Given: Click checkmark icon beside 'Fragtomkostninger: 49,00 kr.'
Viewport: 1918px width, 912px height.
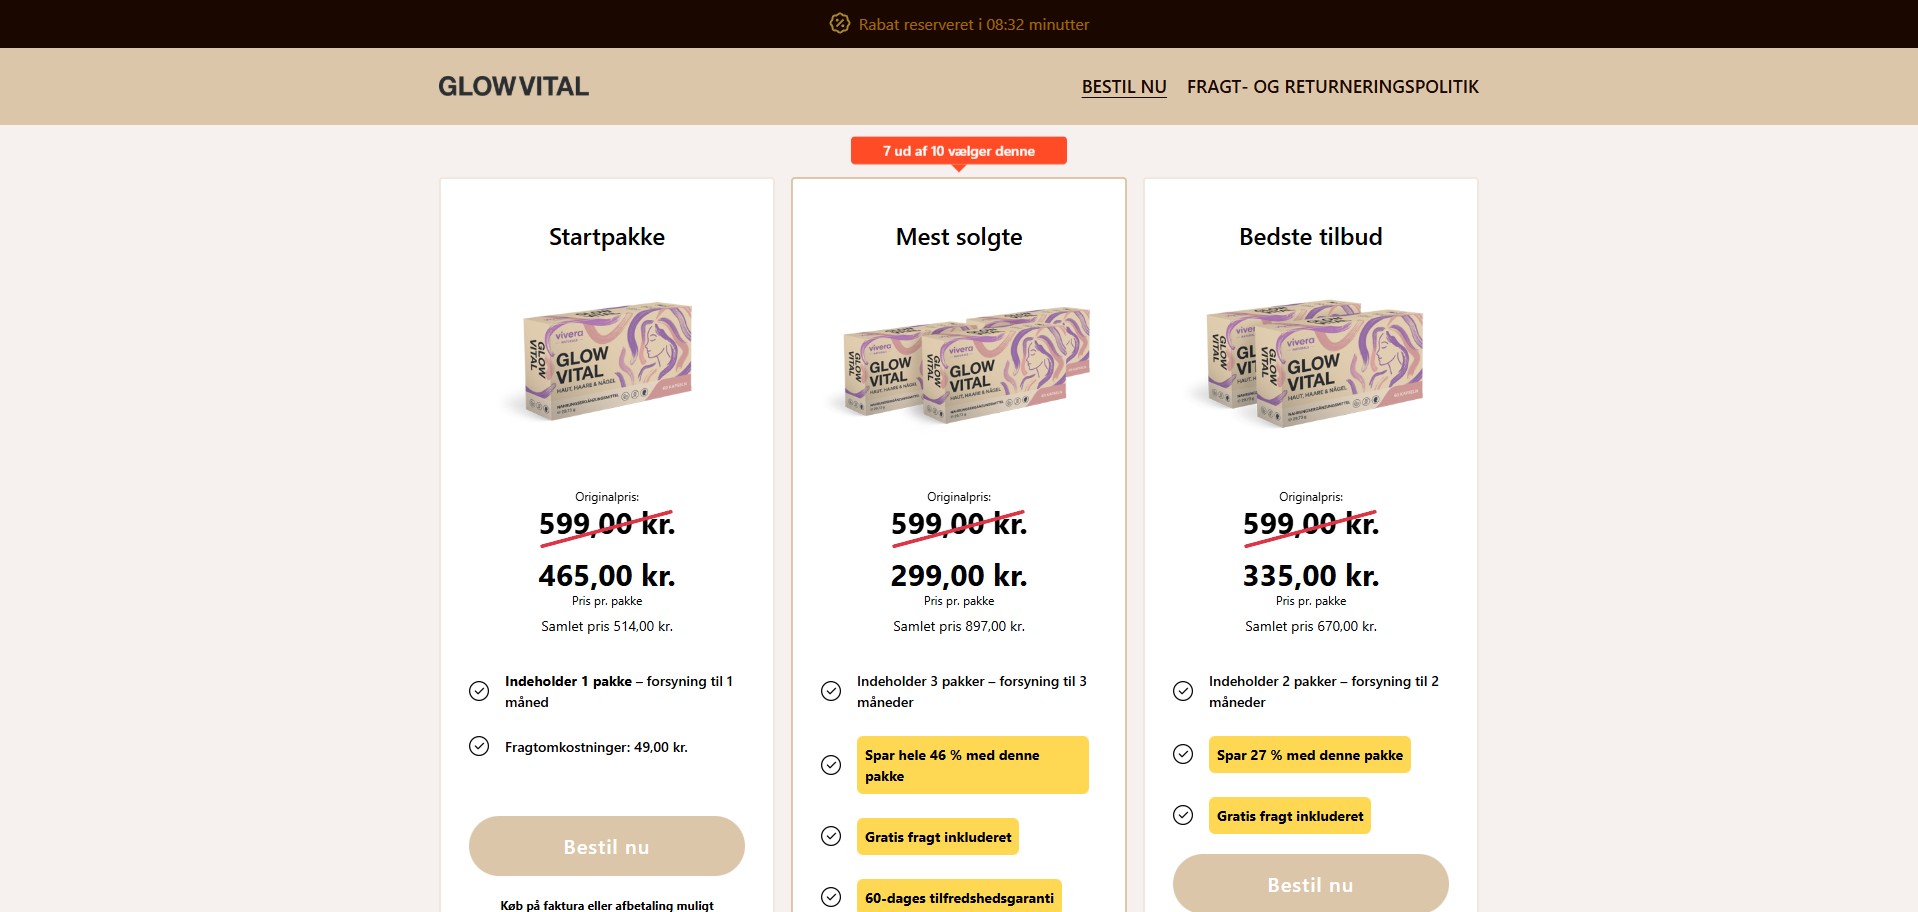Looking at the screenshot, I should coord(479,746).
